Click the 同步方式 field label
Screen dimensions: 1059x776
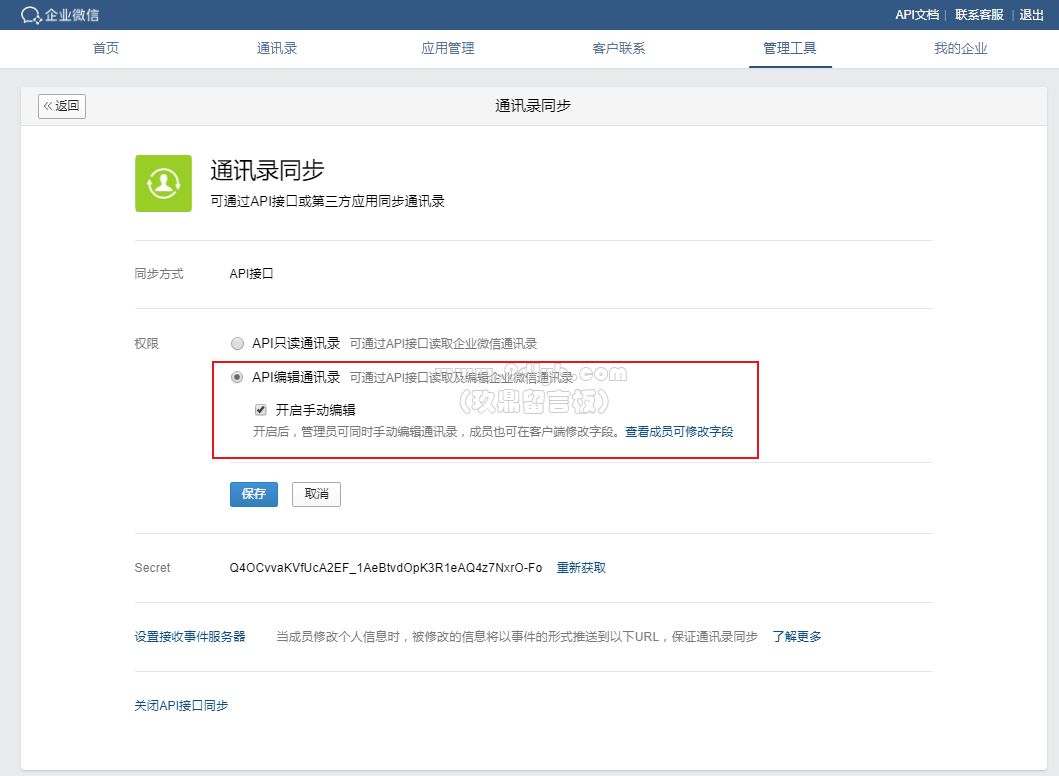159,274
